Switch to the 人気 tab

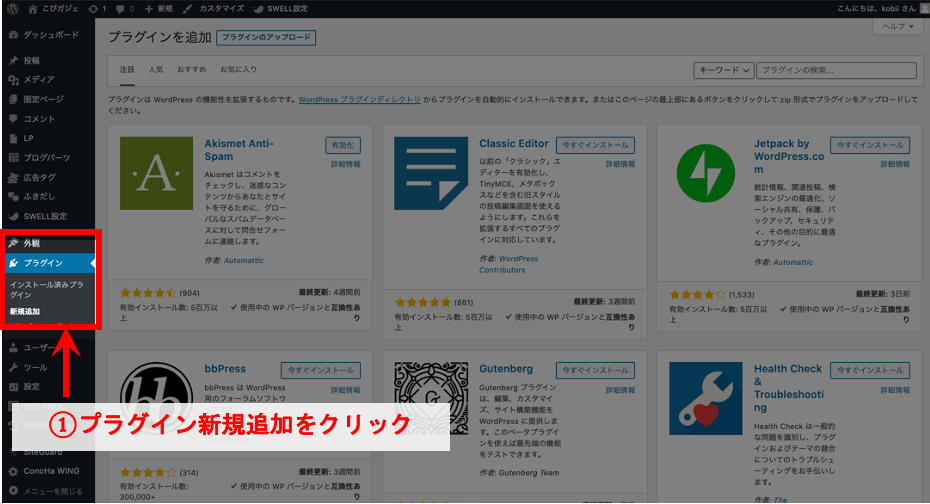pos(156,69)
